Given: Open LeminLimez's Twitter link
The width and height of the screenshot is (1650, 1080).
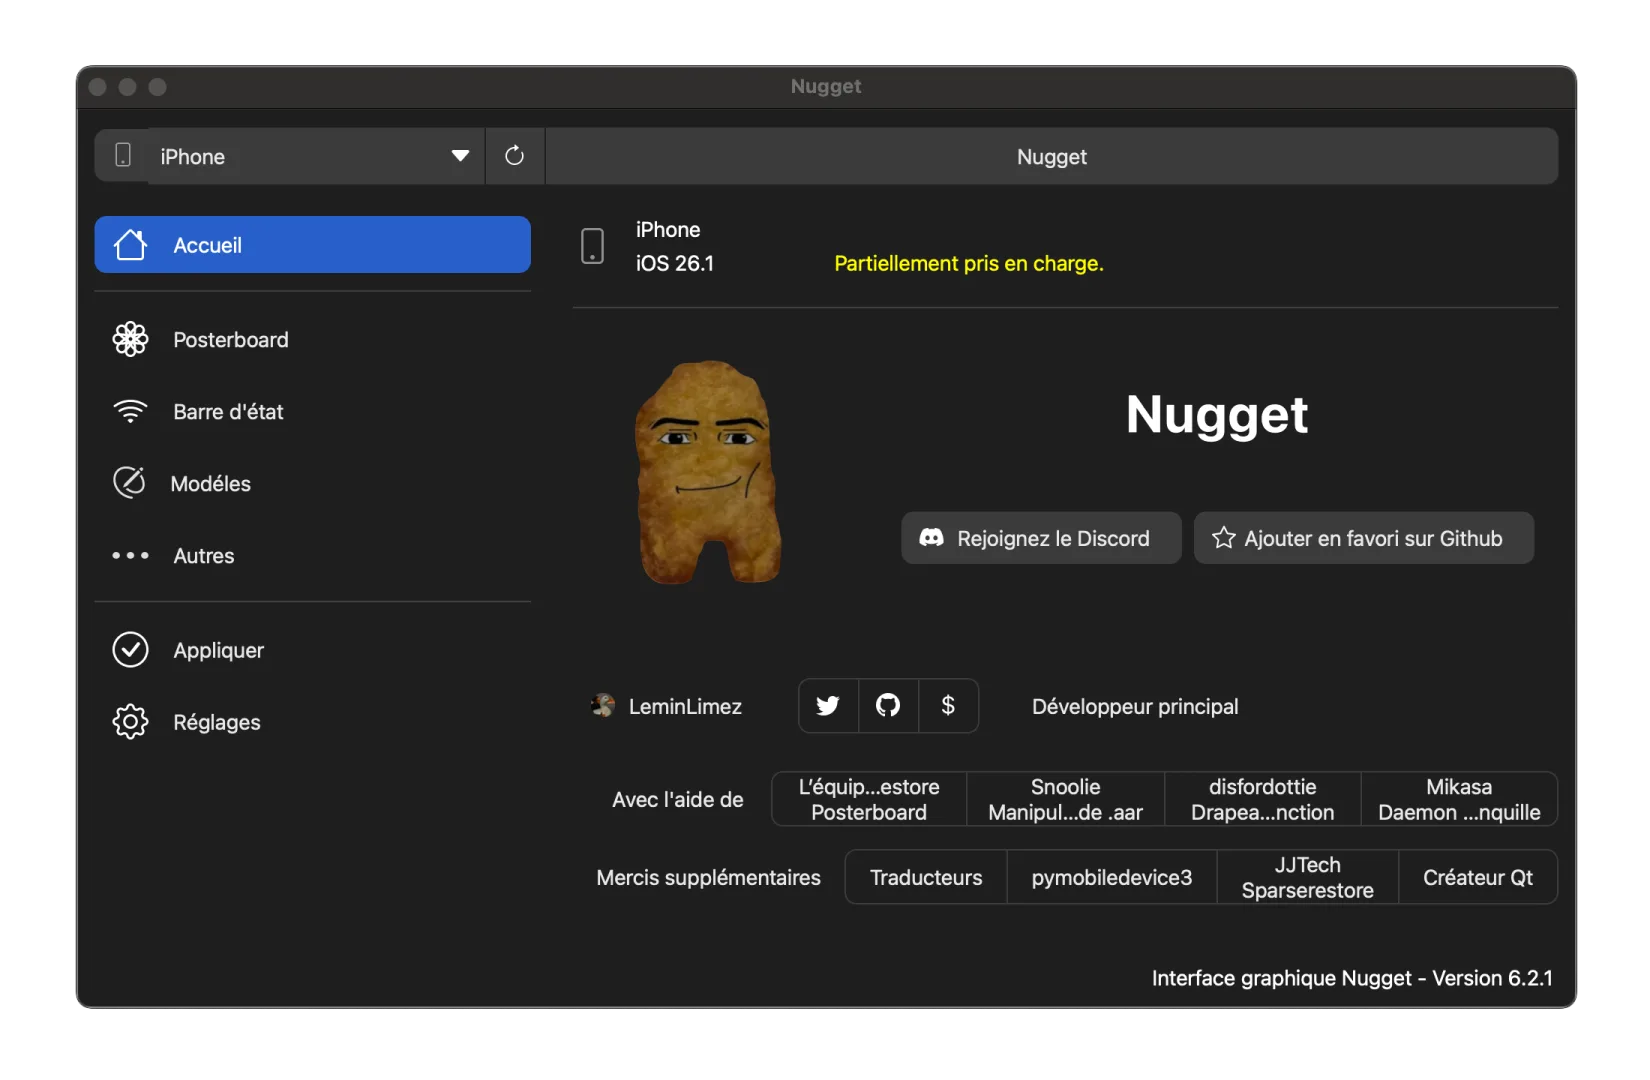Looking at the screenshot, I should (x=828, y=706).
